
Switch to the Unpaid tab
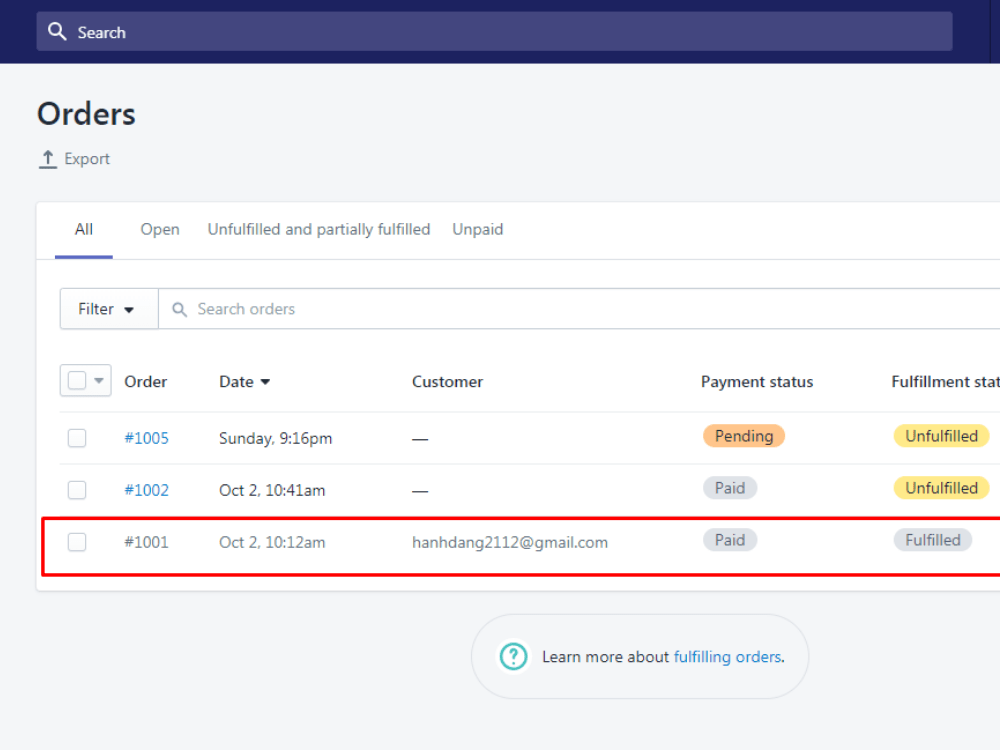coord(478,230)
